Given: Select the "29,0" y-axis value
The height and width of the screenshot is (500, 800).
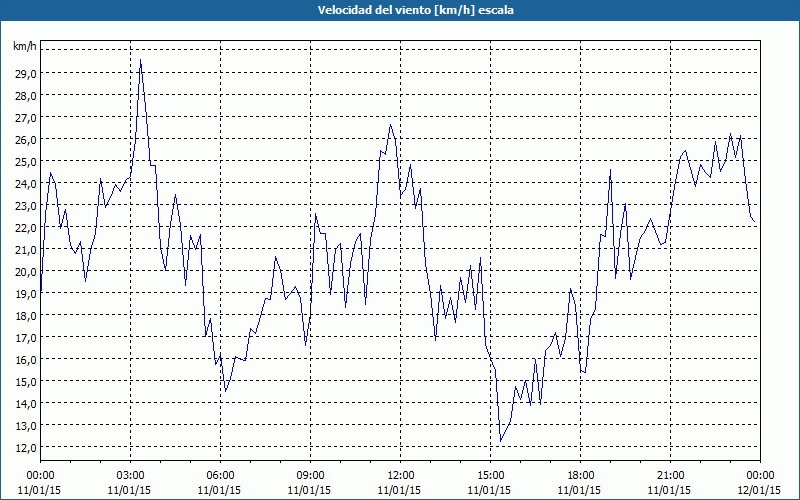Looking at the screenshot, I should [x=26, y=73].
